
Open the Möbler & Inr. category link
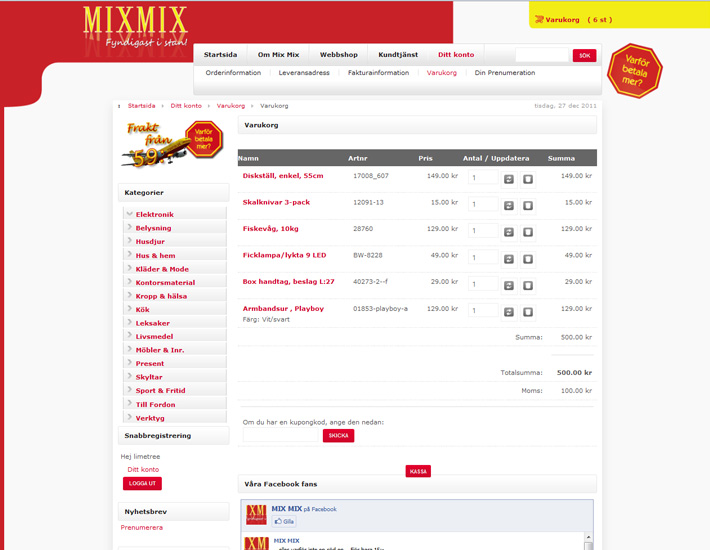pyautogui.click(x=160, y=350)
